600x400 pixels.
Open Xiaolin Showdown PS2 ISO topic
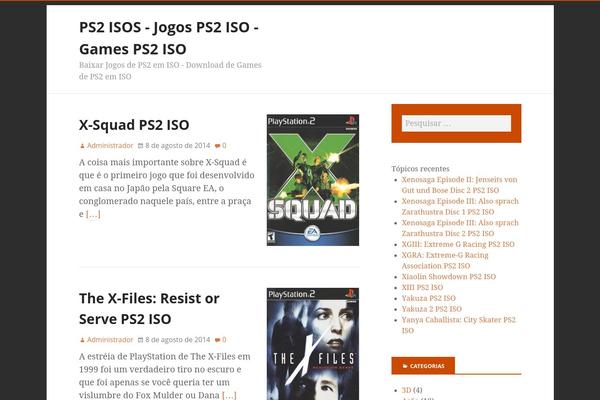[x=448, y=276]
